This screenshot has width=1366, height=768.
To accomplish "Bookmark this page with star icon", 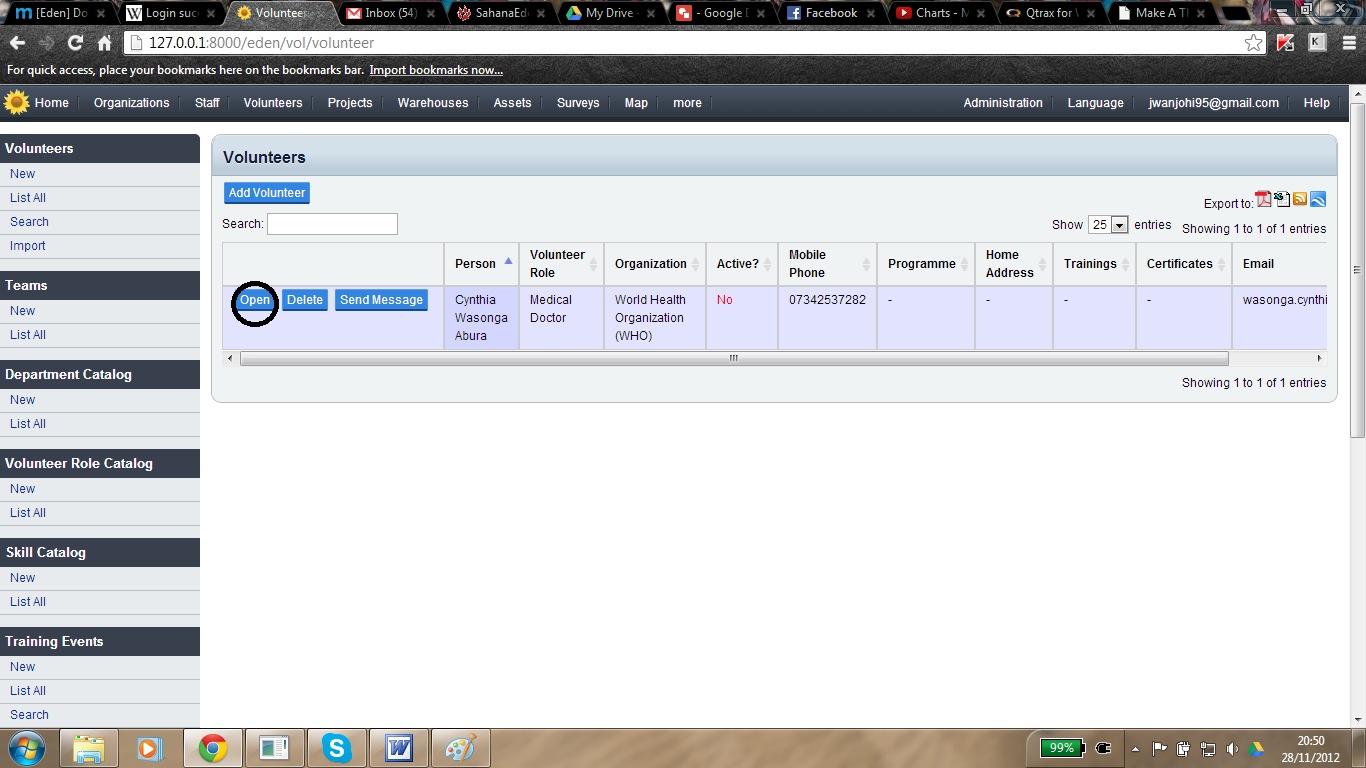I will coord(1253,43).
